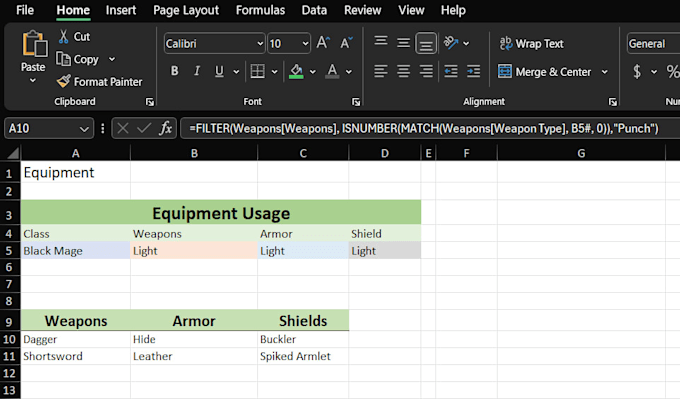Toggle Center horizontal alignment
680x399 pixels.
pyautogui.click(x=403, y=71)
